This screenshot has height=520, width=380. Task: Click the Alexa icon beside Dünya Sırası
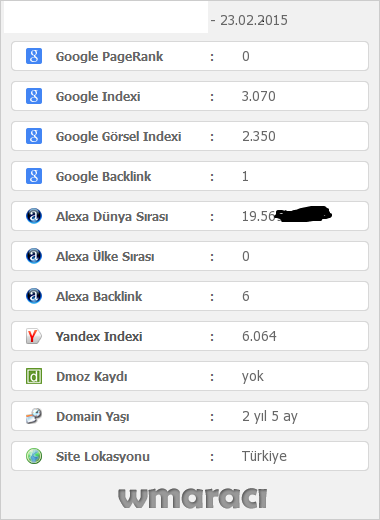34,216
